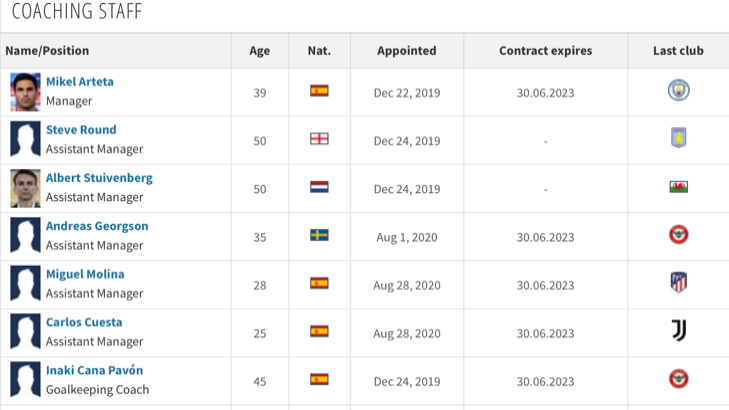
Task: Click Steve Round's England flag
Action: pos(319,139)
